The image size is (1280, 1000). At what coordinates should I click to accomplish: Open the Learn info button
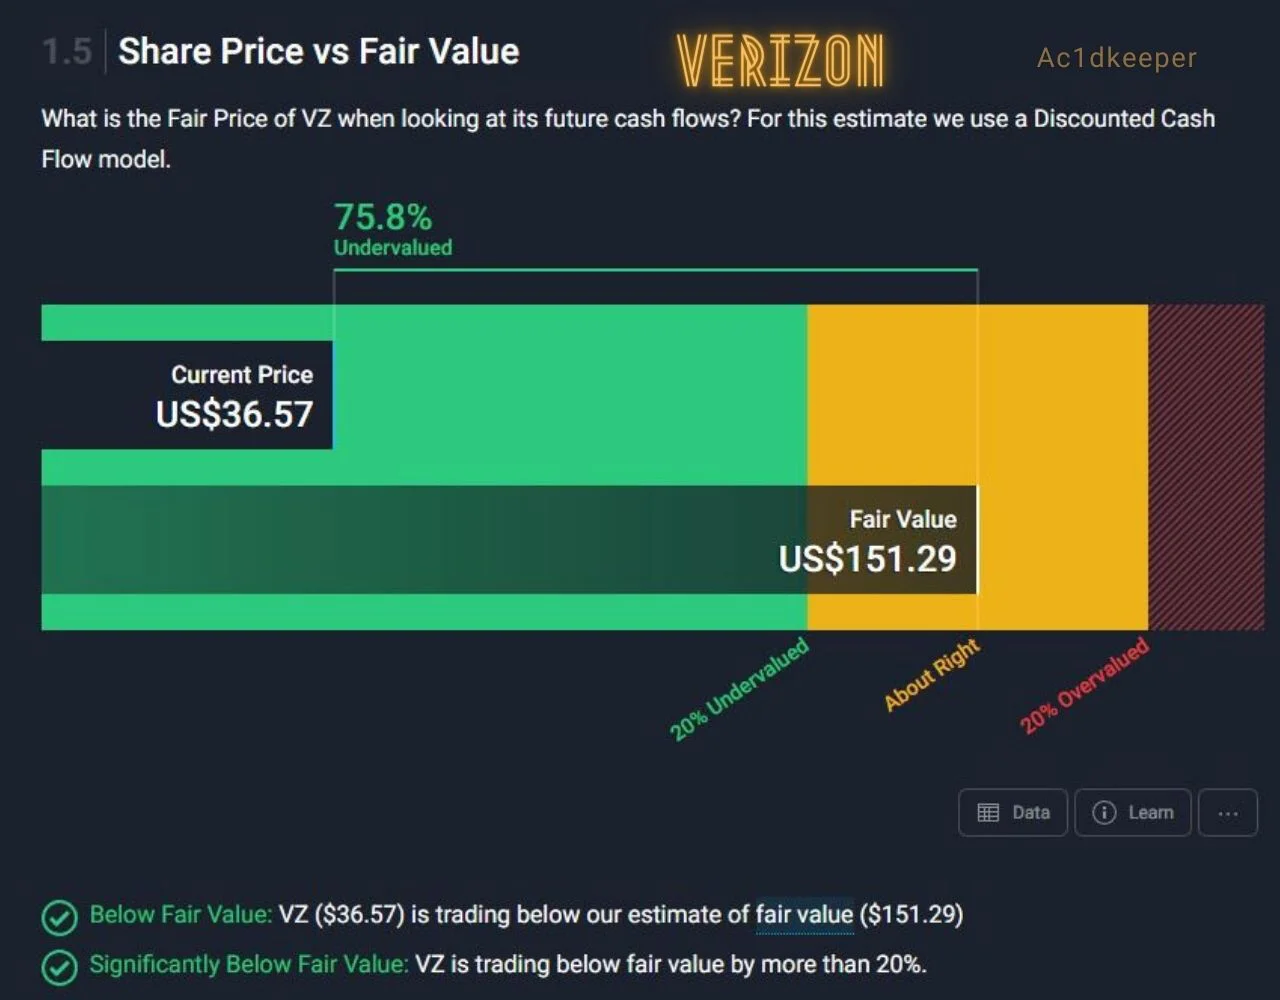1133,812
